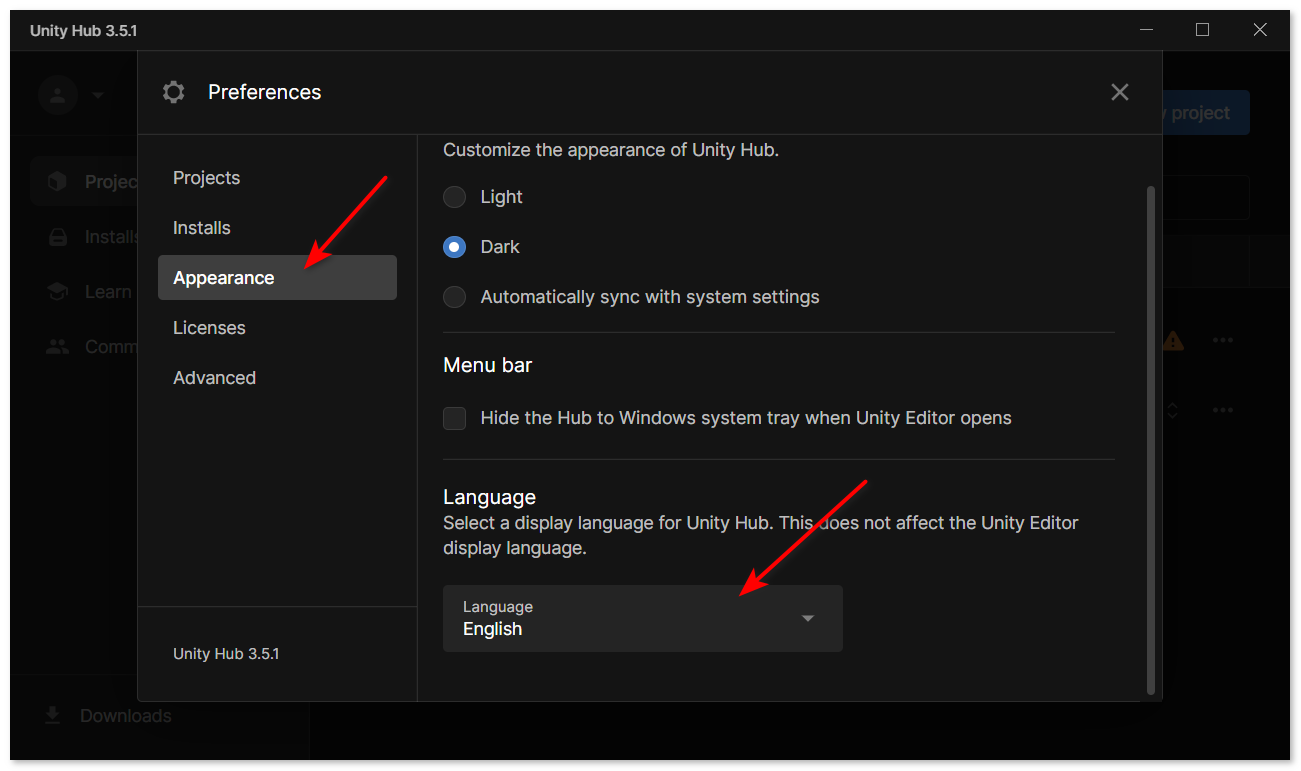Open the Installs preferences section
1301x771 pixels.
click(x=277, y=228)
